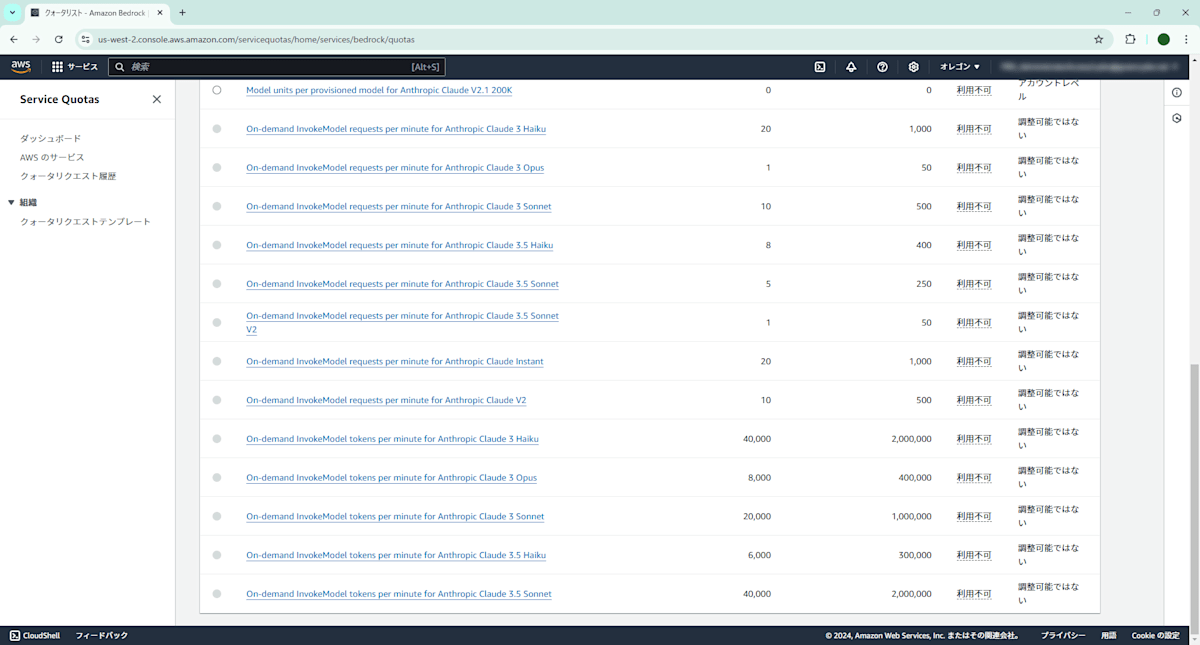Image resolution: width=1200 pixels, height=645 pixels.
Task: Collapse the 組織 section in sidebar
Action: click(x=11, y=202)
